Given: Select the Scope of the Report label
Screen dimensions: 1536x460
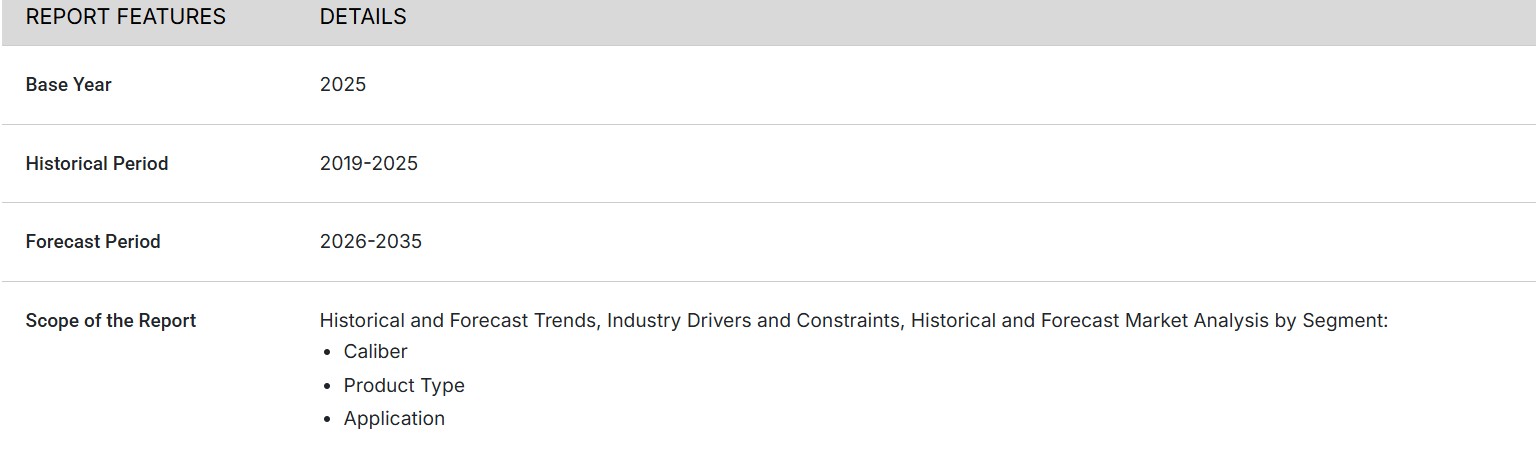Looking at the screenshot, I should point(110,321).
